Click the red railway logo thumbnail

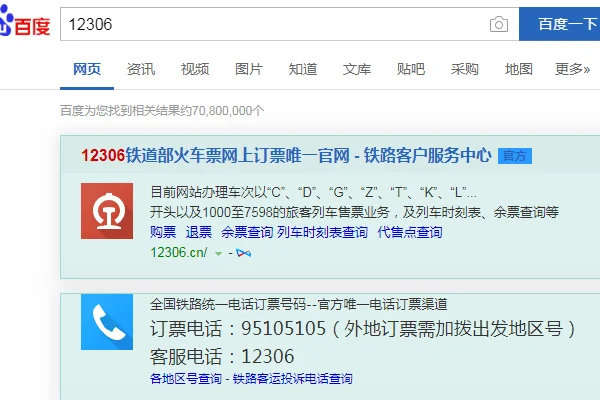[x=107, y=211]
